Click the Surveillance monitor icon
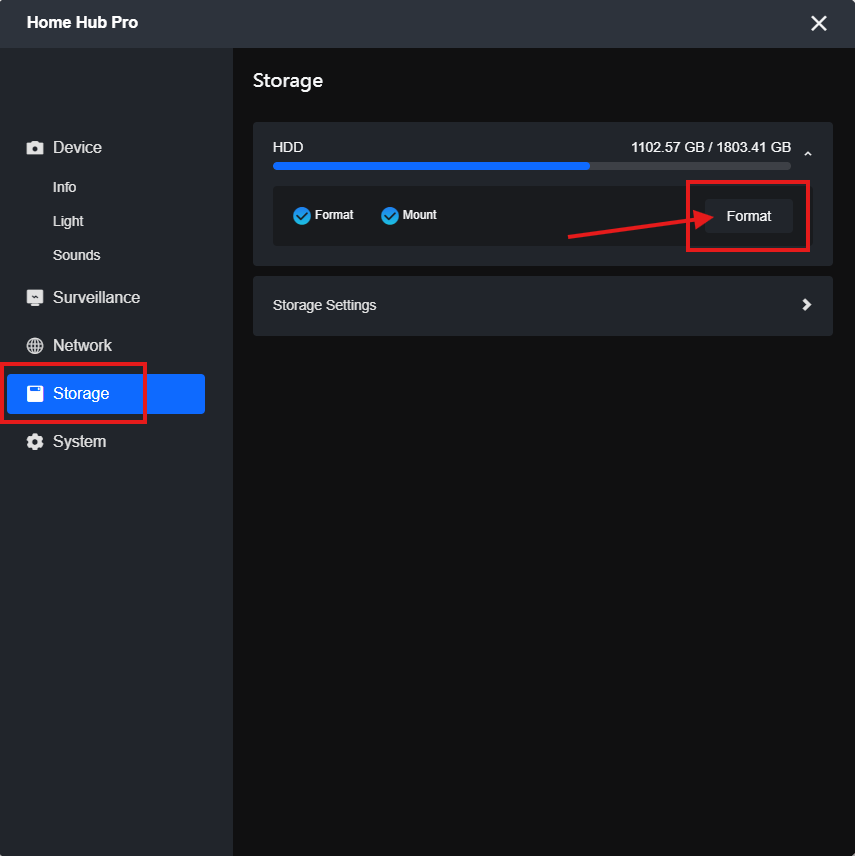 (x=35, y=298)
